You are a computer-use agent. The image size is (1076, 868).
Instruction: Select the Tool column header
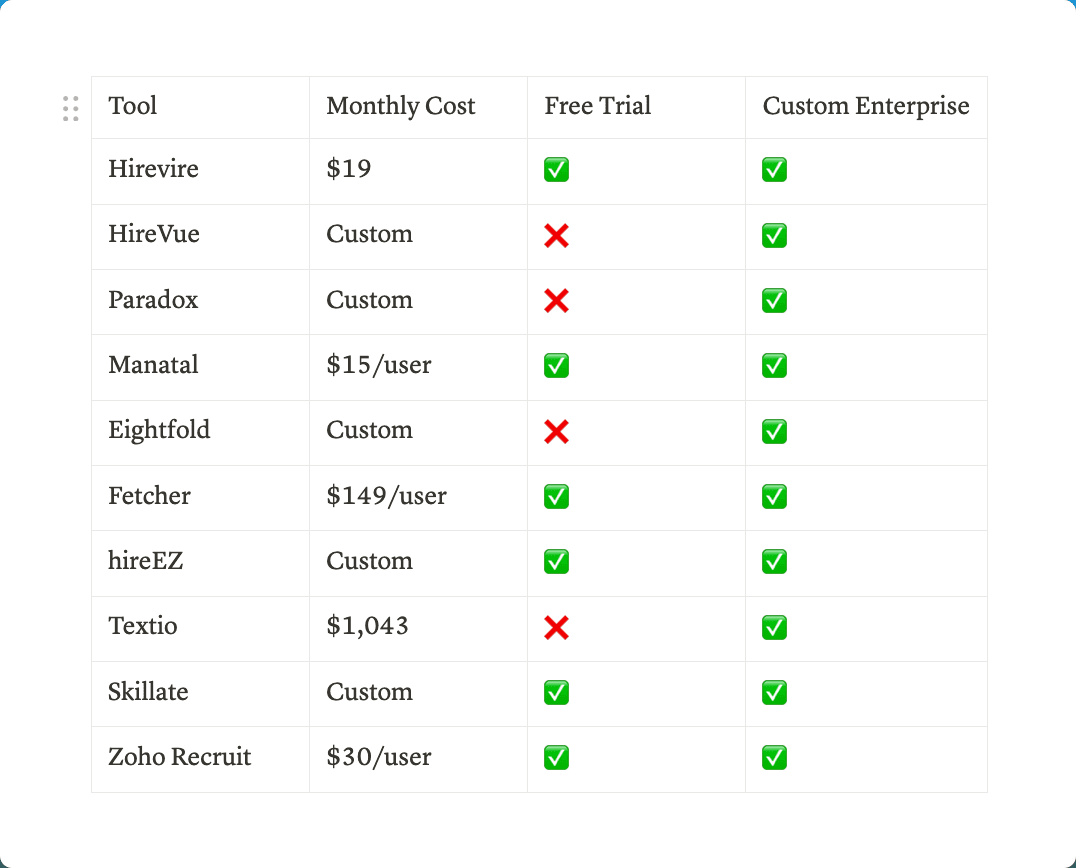pos(133,106)
